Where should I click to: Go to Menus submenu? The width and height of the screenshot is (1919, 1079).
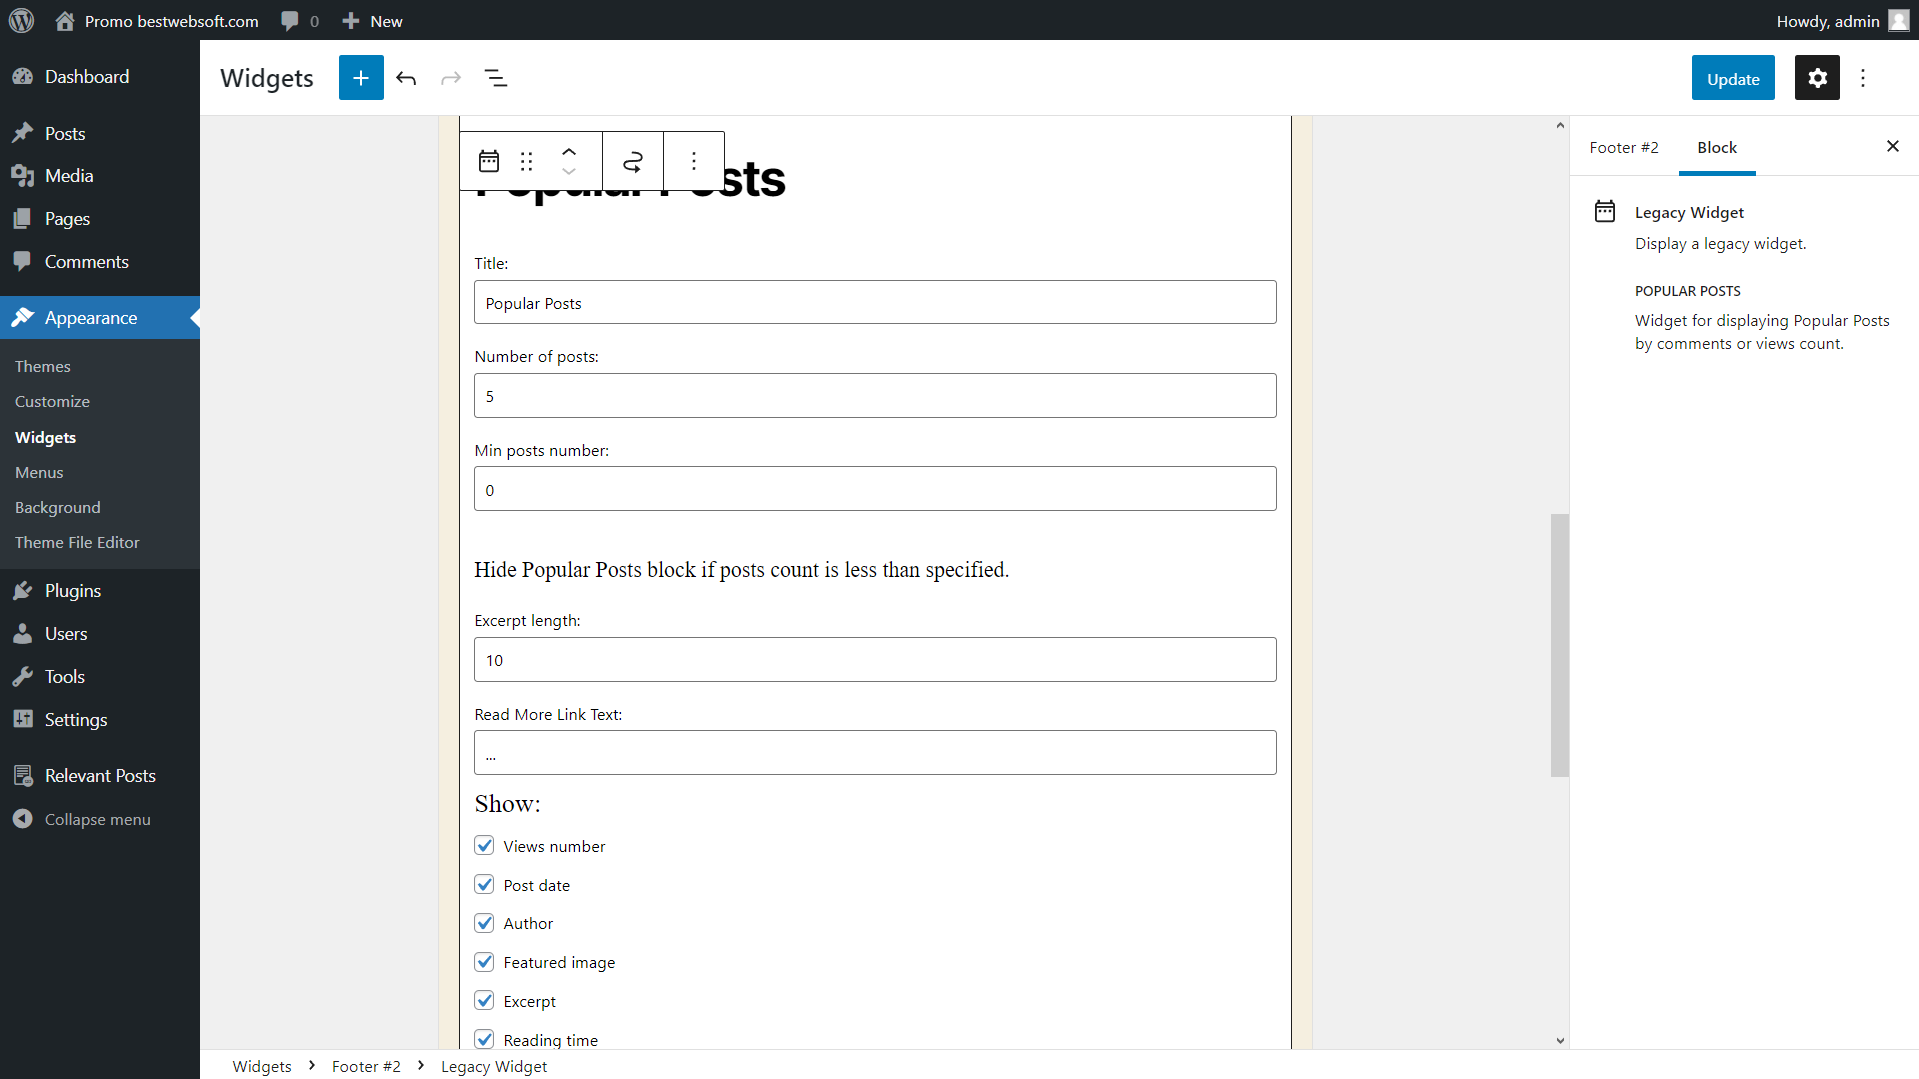pos(39,472)
